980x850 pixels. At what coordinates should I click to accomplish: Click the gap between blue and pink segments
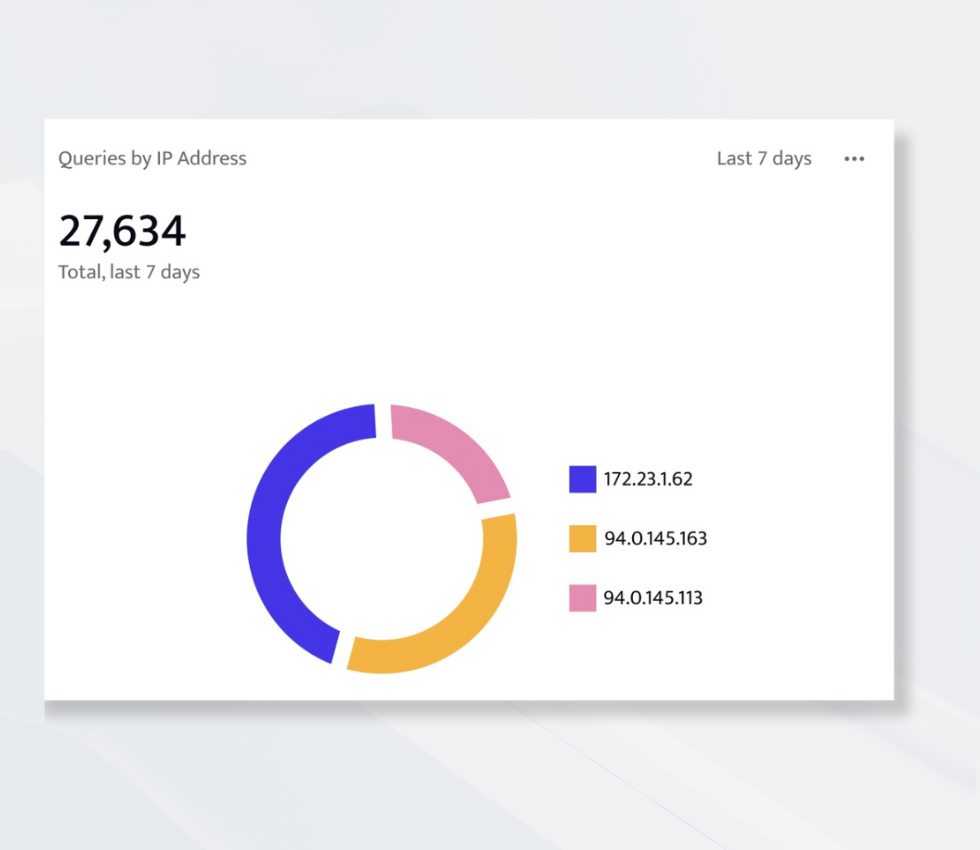coord(383,420)
